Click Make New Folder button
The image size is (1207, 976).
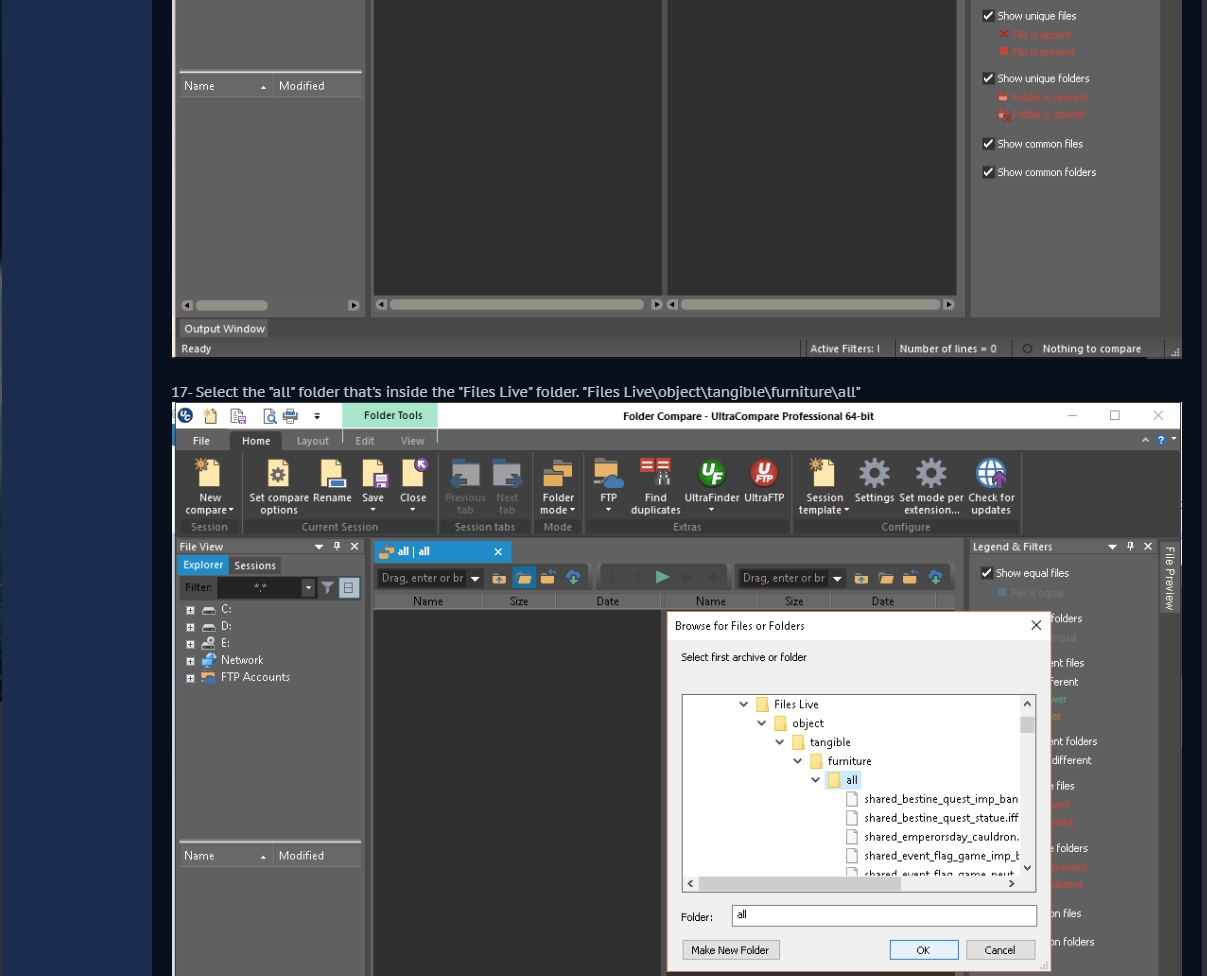tap(730, 950)
